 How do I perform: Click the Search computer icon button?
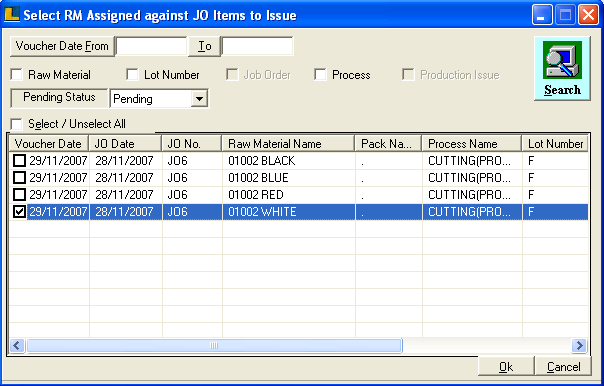click(562, 69)
